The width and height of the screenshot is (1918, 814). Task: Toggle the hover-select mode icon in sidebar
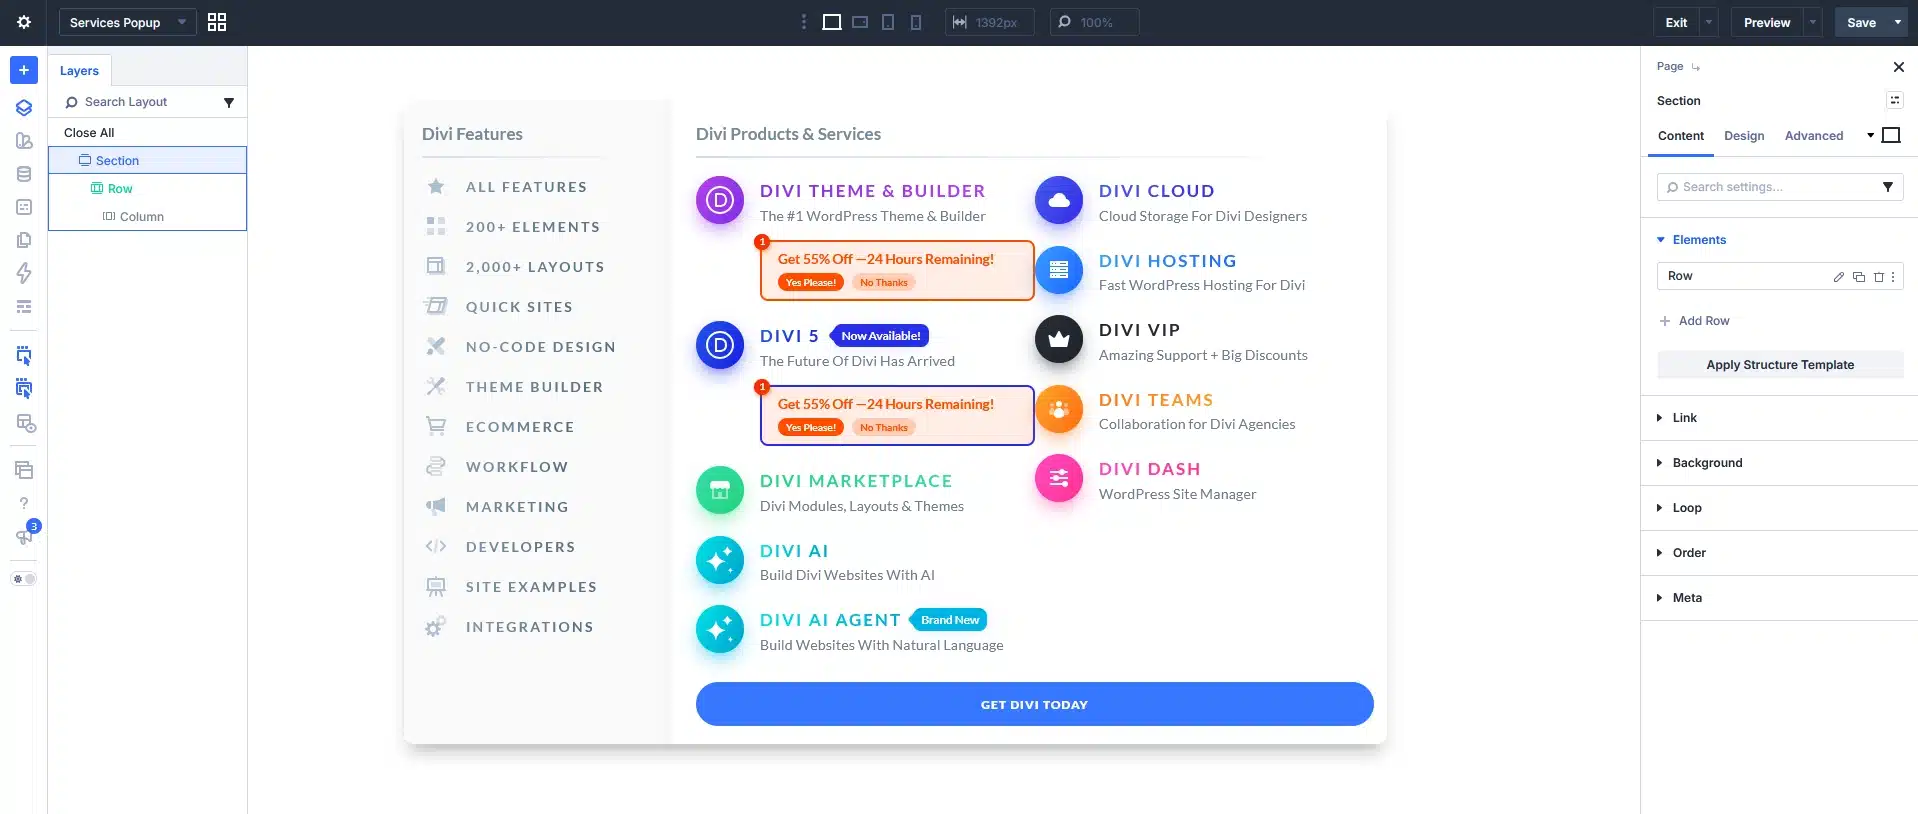tap(24, 355)
